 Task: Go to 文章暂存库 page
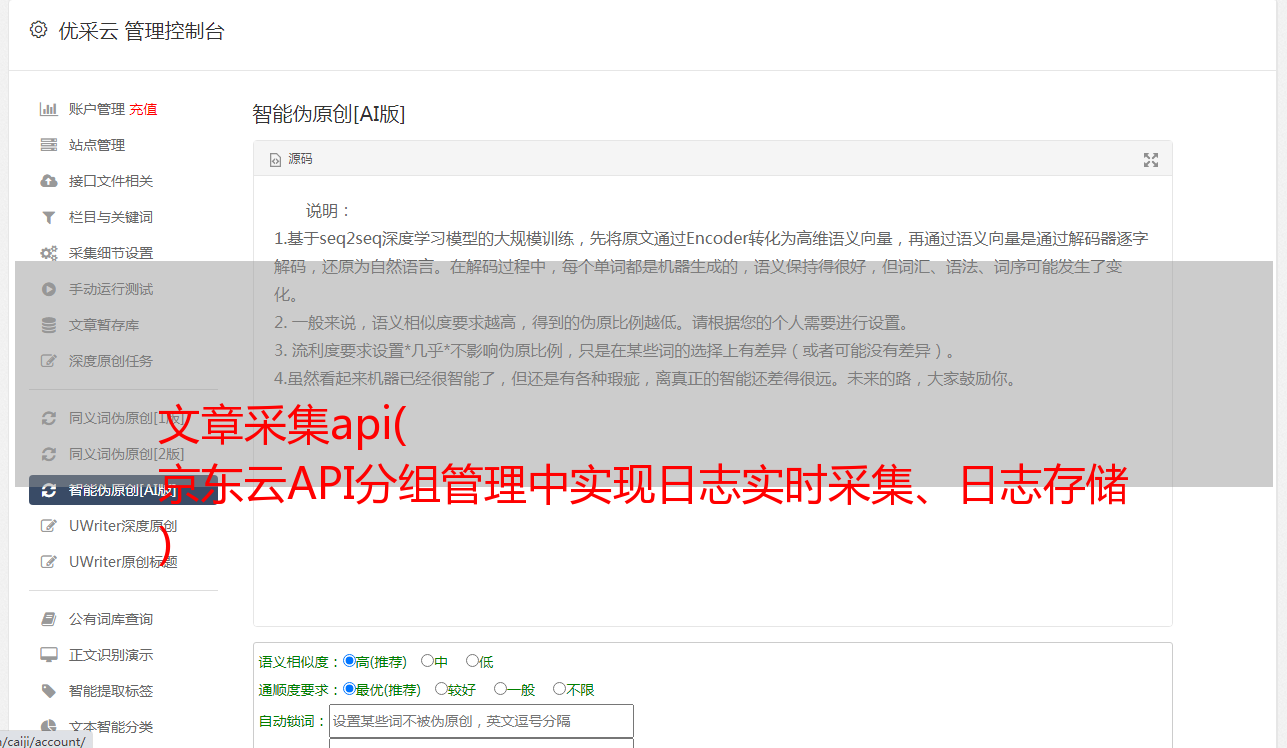104,325
